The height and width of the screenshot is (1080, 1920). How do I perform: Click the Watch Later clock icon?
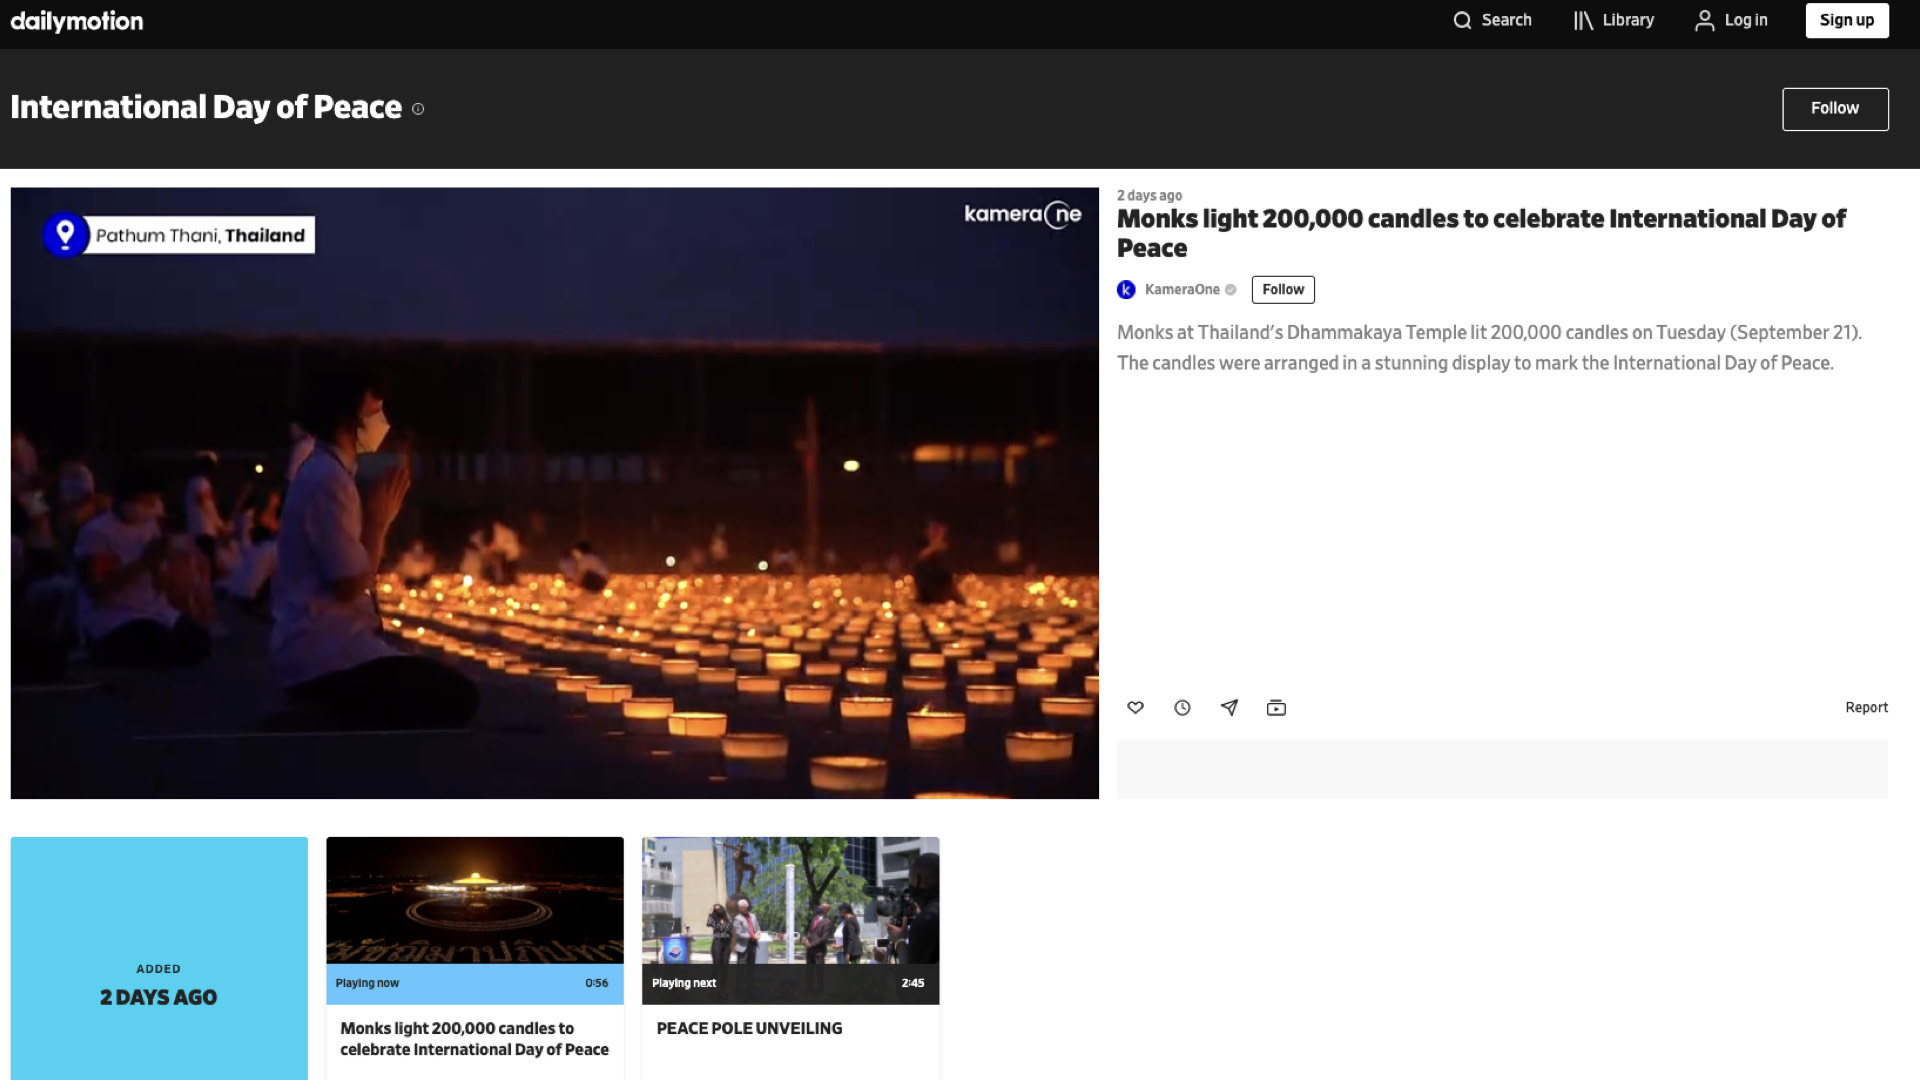click(x=1182, y=708)
